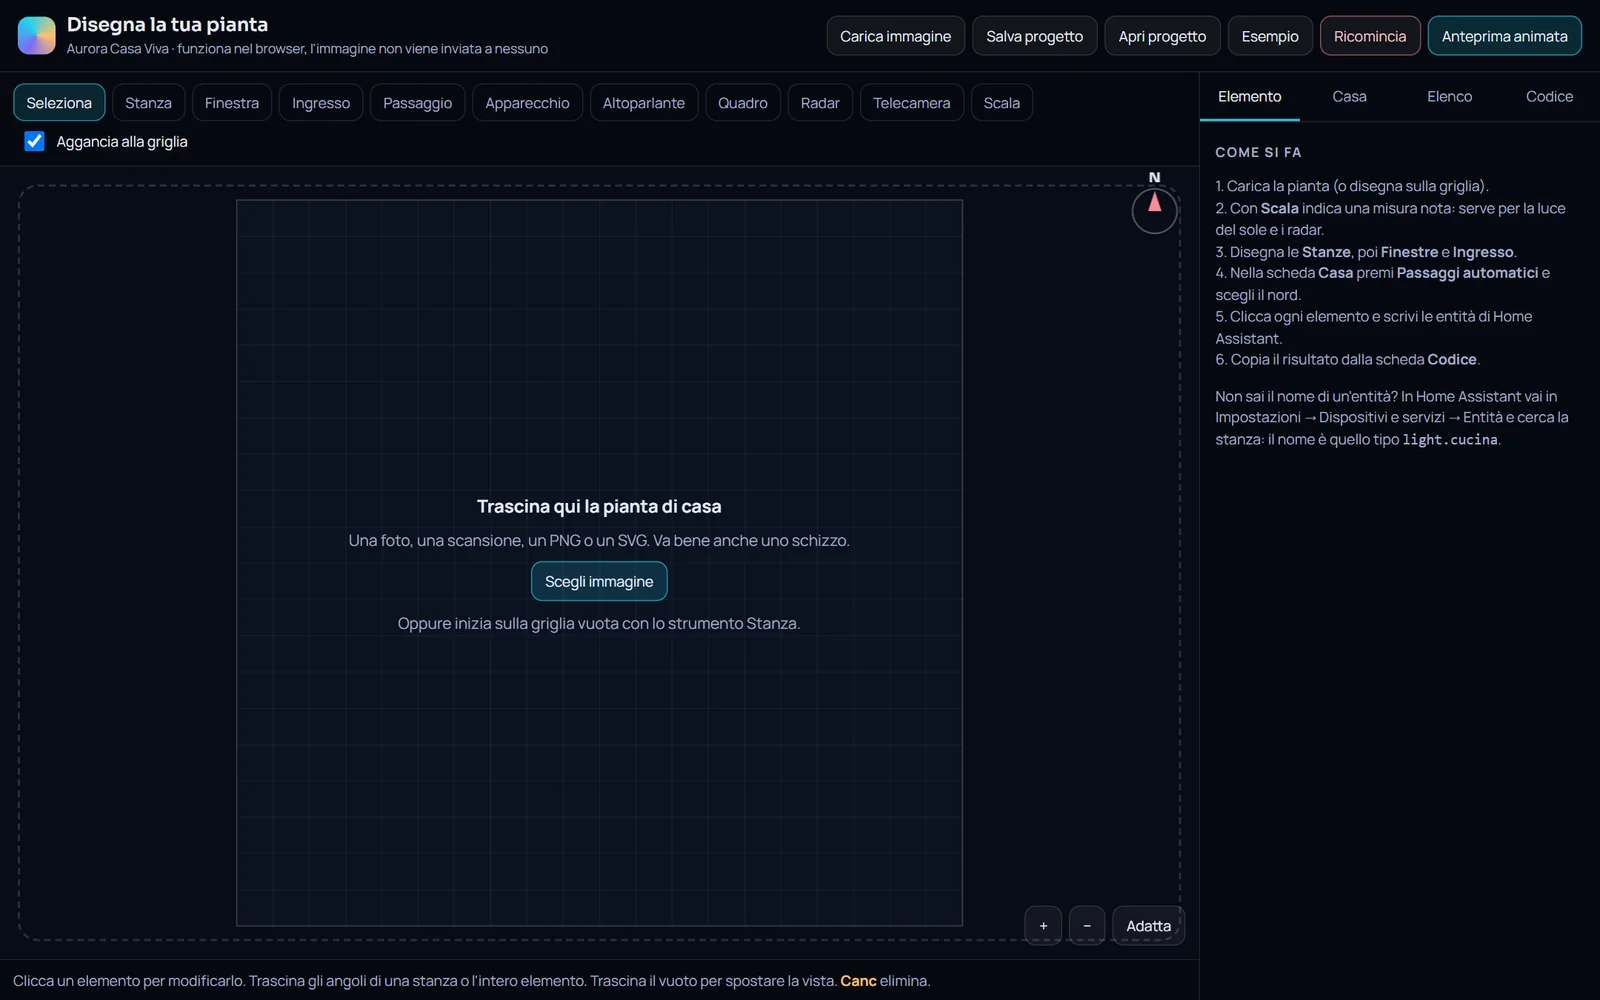
Task: Click the 'Disegna la tua pianta' title
Action: [167, 24]
